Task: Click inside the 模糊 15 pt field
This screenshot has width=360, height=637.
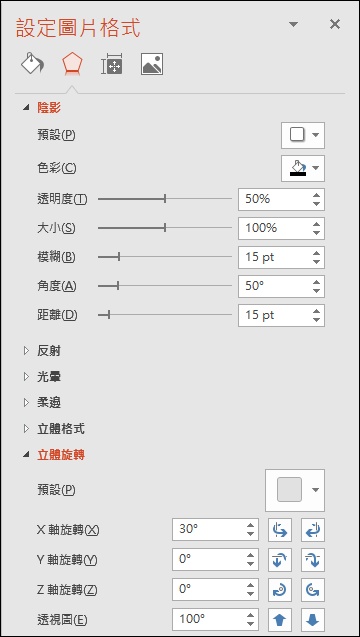Action: (x=274, y=257)
